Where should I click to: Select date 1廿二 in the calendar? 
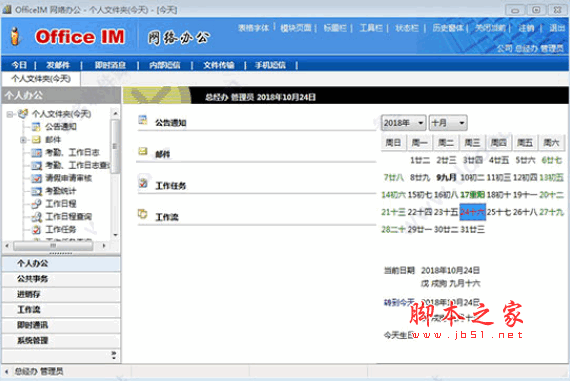pos(420,160)
